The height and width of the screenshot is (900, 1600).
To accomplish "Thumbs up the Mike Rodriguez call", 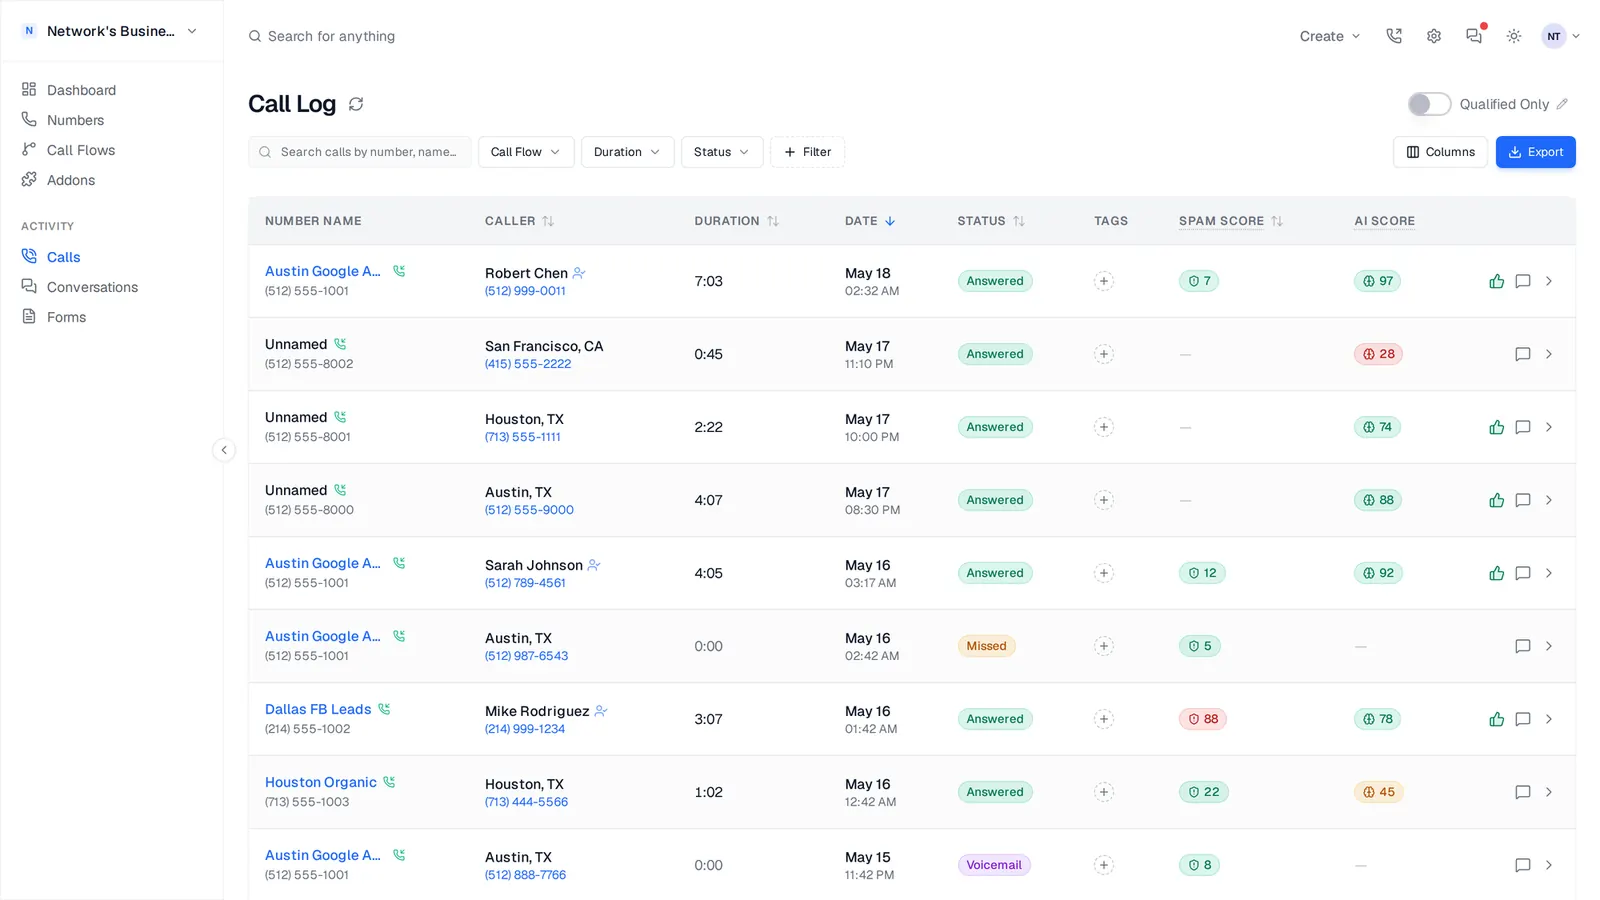I will (x=1496, y=719).
